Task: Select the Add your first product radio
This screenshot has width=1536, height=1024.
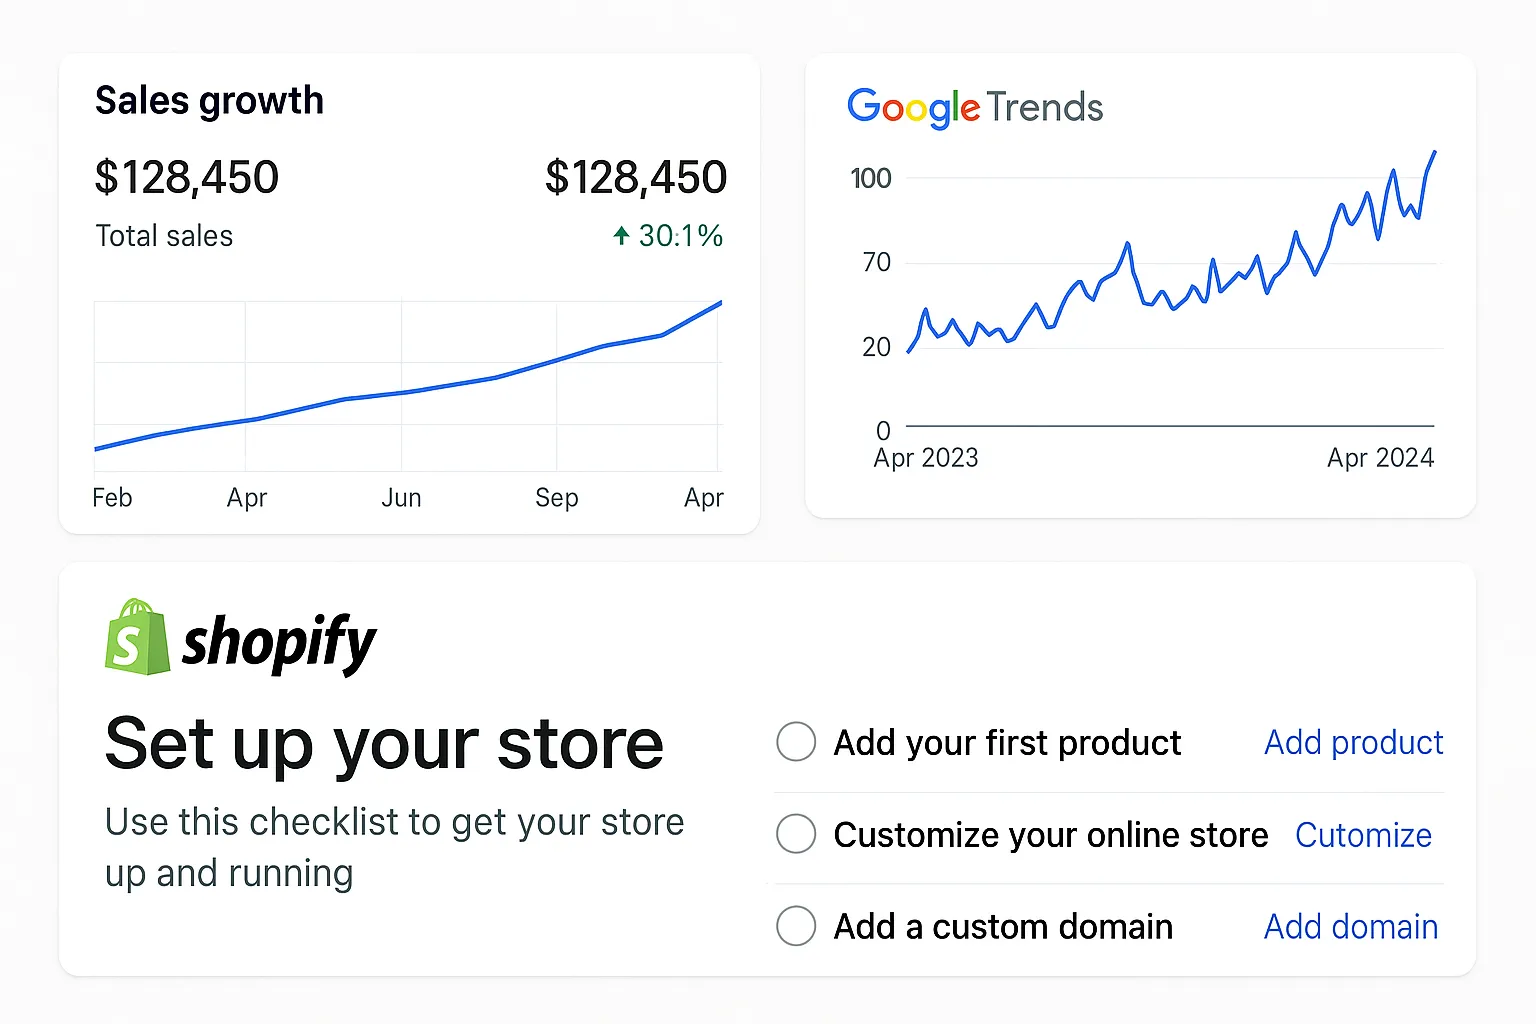Action: [x=796, y=742]
